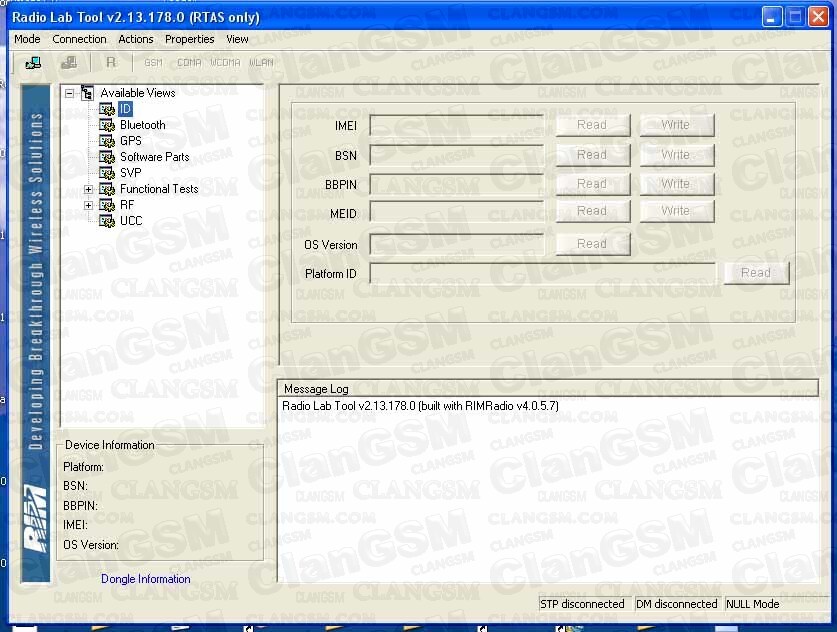Open the Mode menu

27,39
